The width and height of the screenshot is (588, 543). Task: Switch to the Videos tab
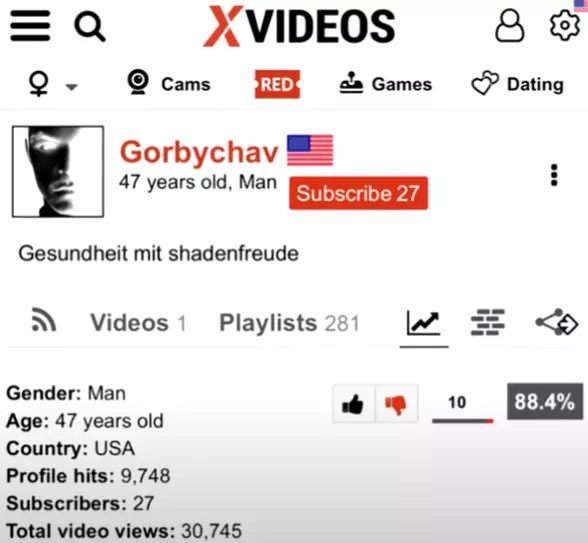138,322
